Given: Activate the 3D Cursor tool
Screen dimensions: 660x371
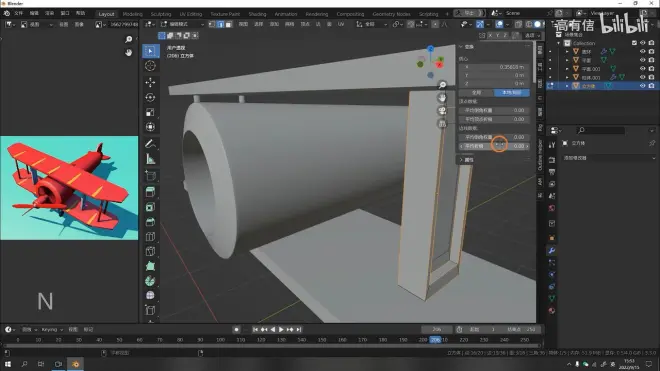Looking at the screenshot, I should click(x=150, y=66).
